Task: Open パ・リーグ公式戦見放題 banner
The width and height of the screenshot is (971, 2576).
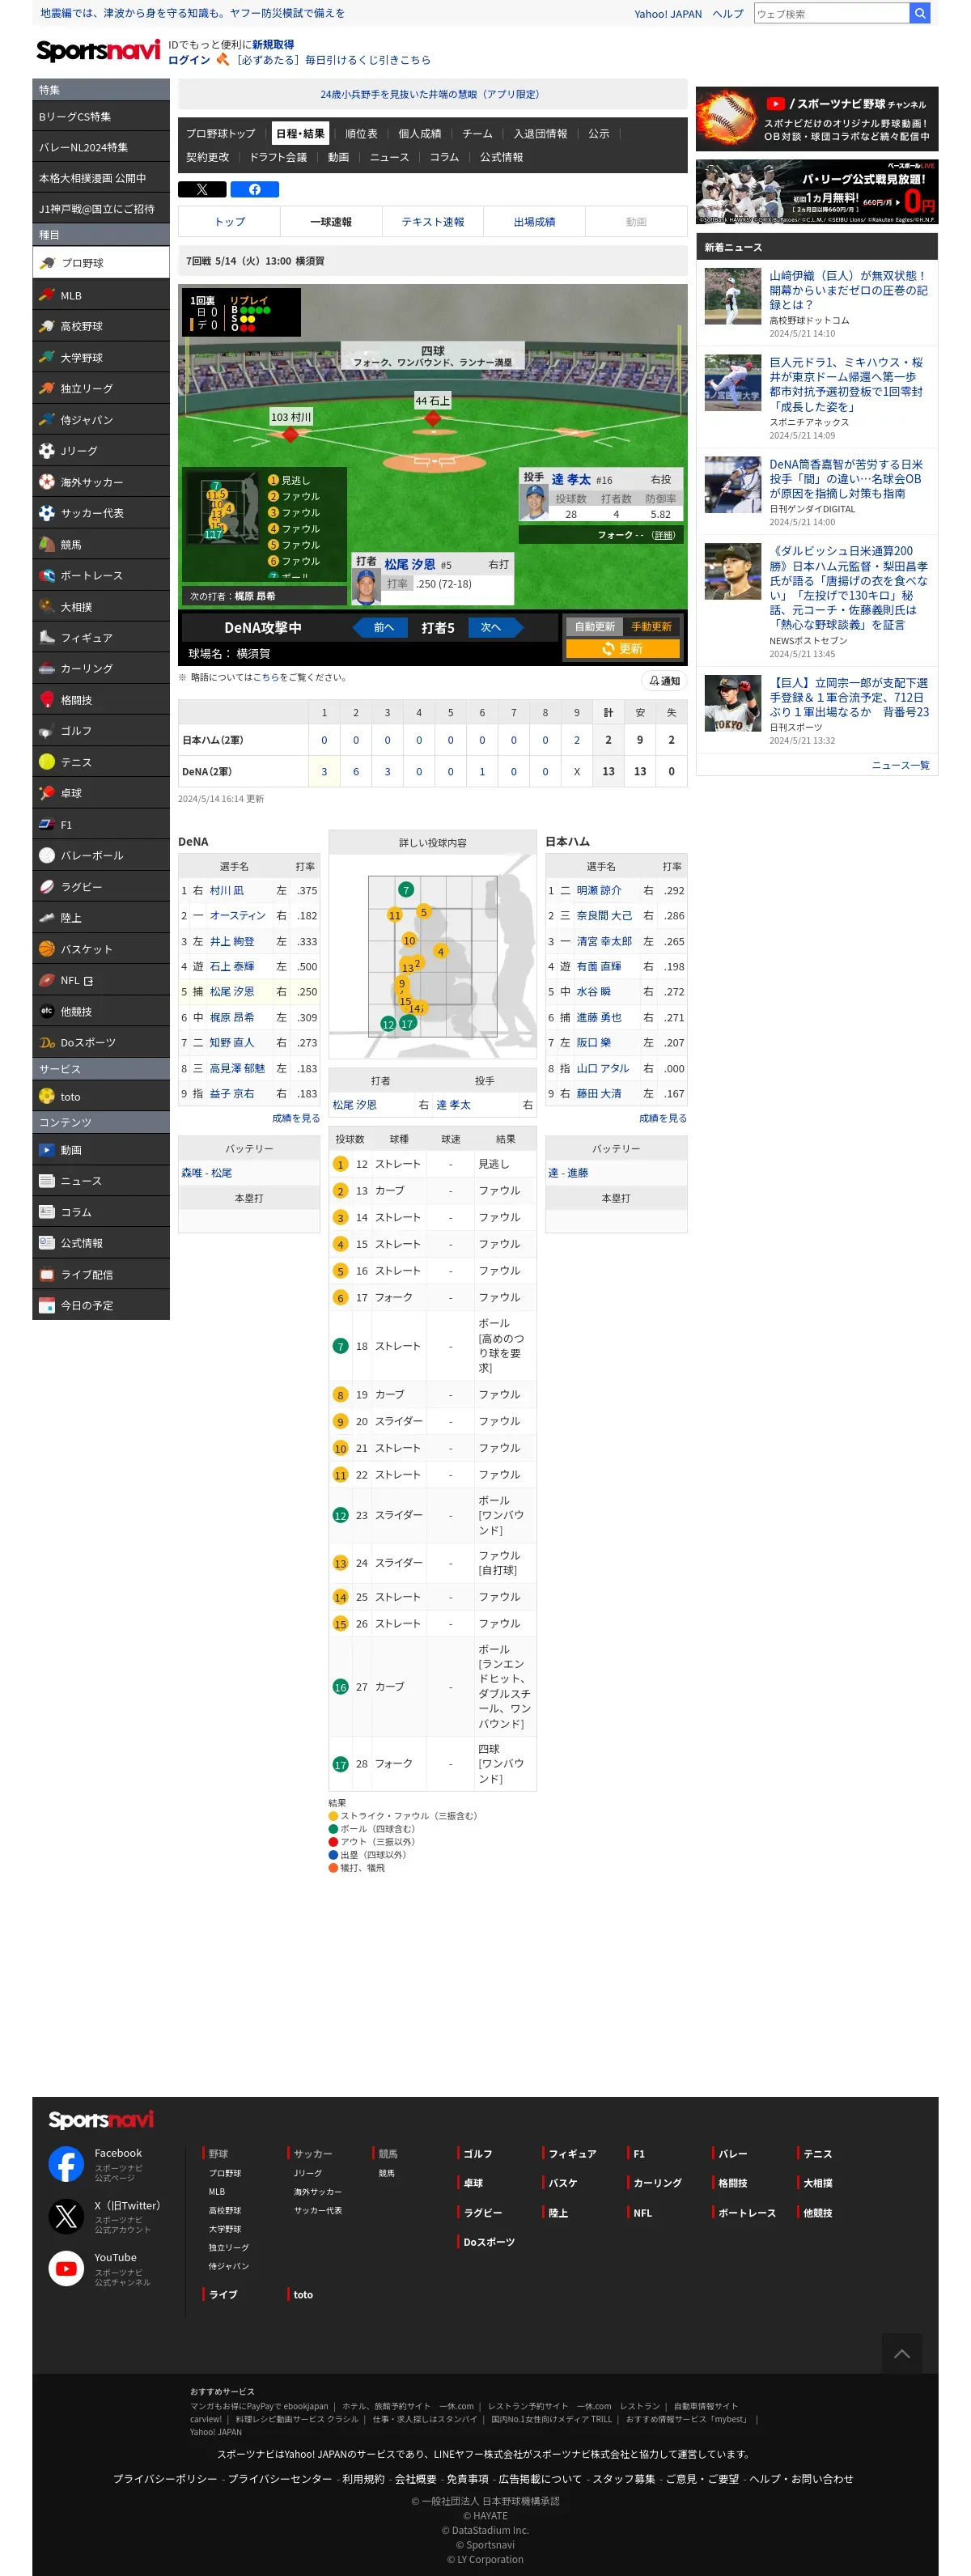Action: click(816, 191)
